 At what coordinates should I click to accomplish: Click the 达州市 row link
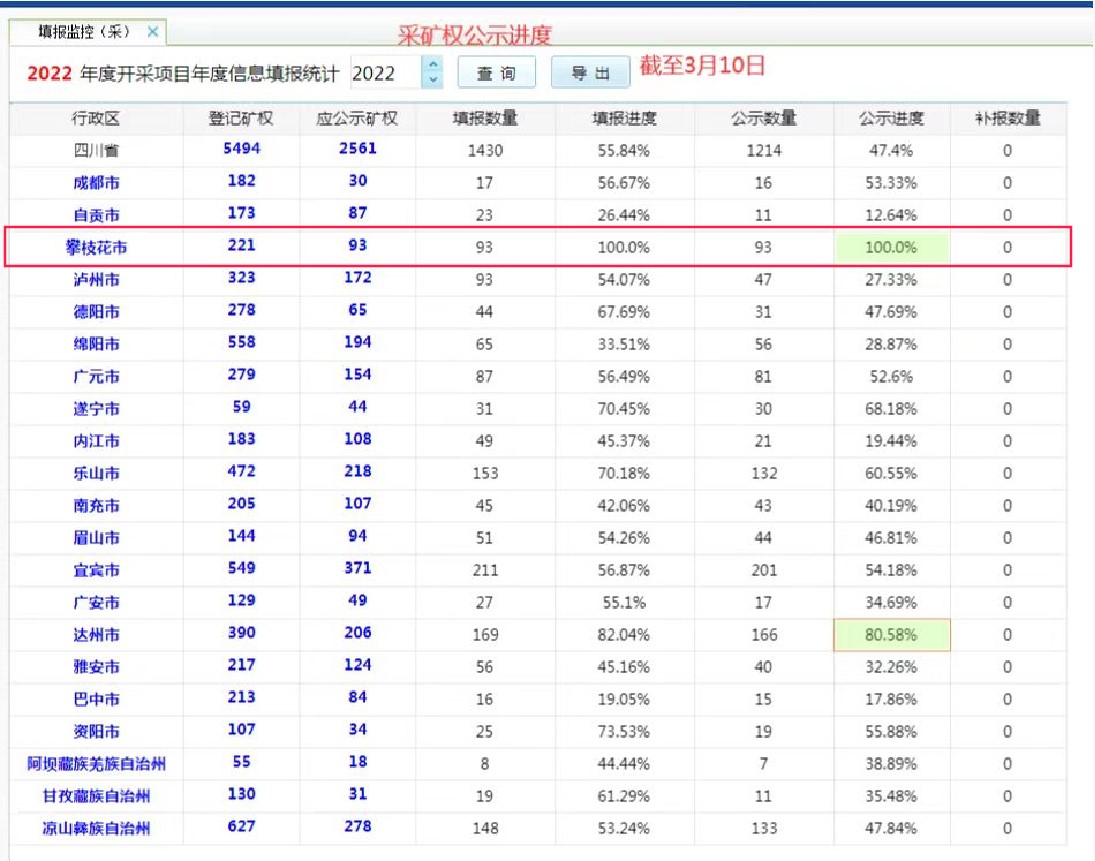point(96,635)
